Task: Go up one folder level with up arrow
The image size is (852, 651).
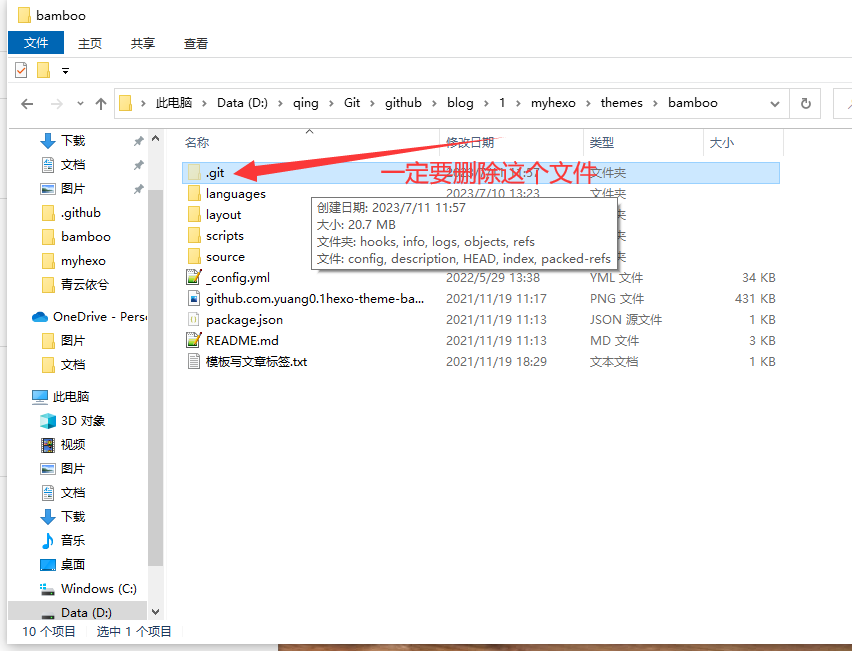Action: pos(101,103)
